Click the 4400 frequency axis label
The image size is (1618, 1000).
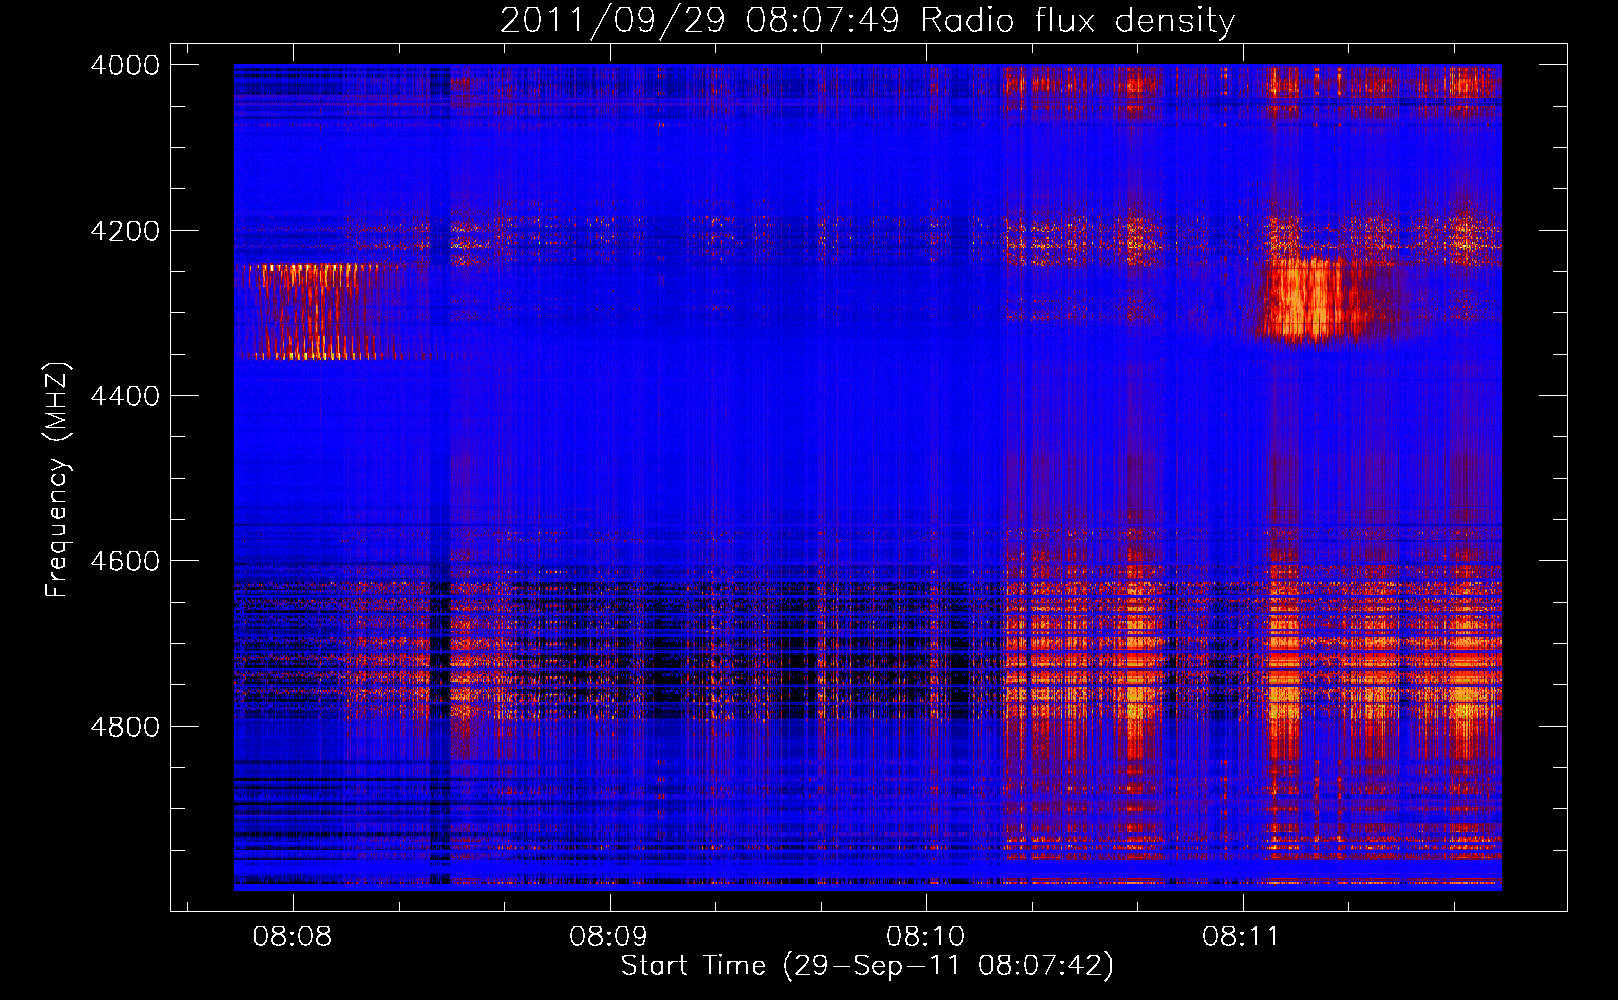coord(125,396)
